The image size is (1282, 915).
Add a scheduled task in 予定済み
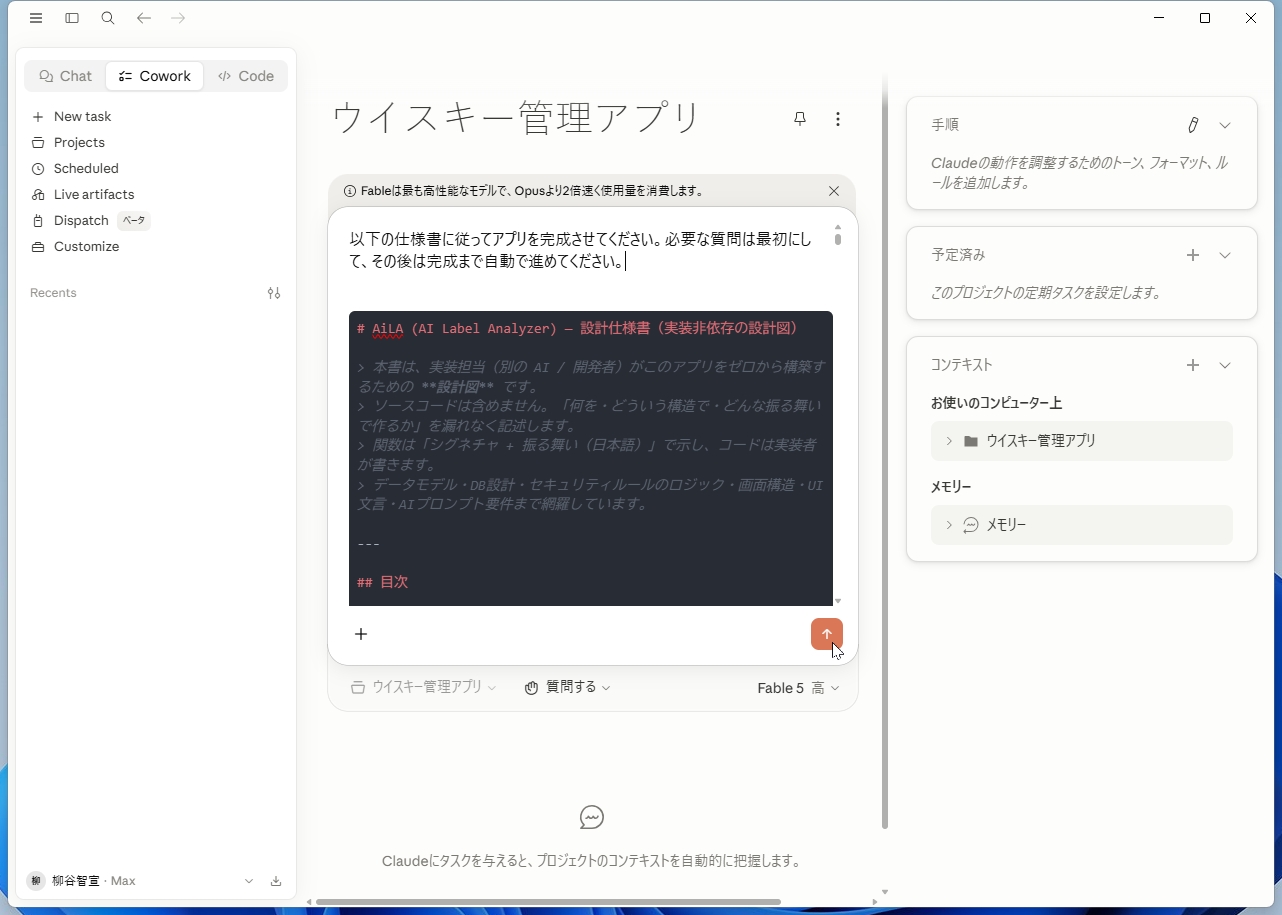1193,255
